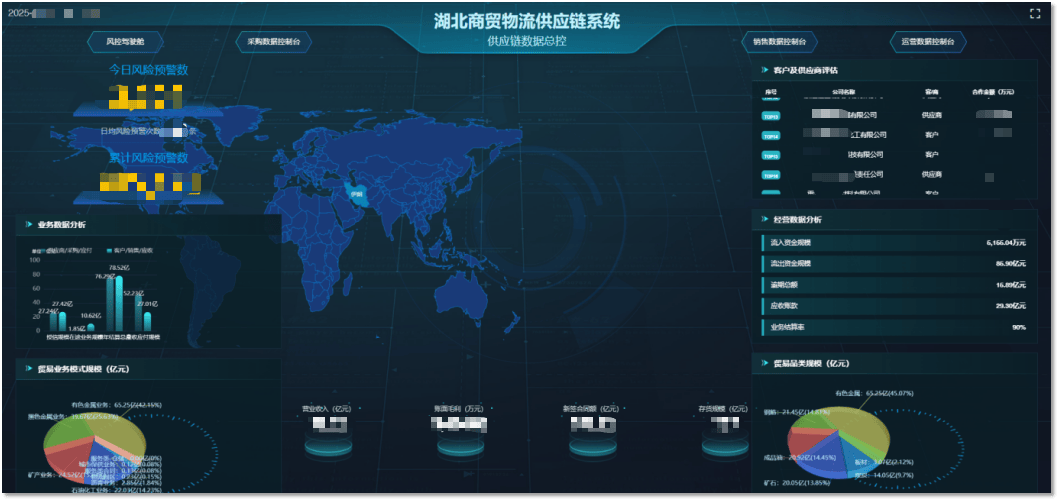Viewport: 1058px width, 501px height.
Task: Click the arrow icon beside 贸易业务模式规模
Action: click(29, 369)
